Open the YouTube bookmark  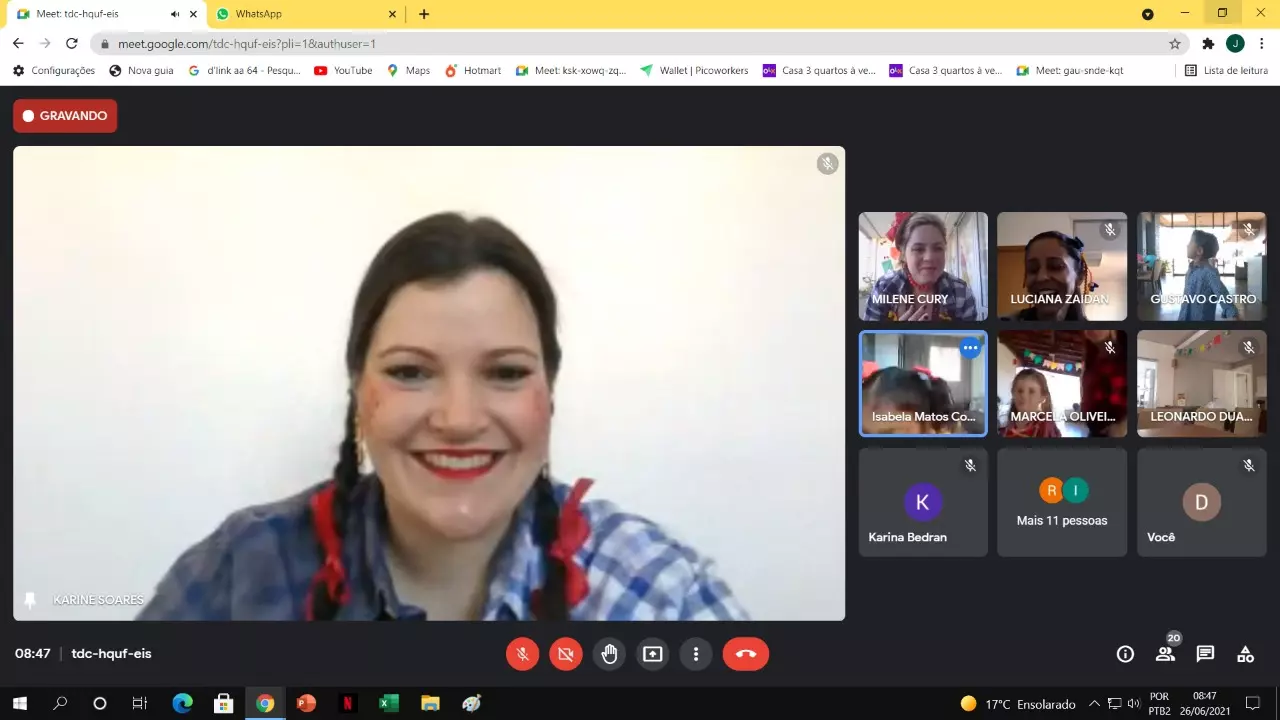pos(343,71)
